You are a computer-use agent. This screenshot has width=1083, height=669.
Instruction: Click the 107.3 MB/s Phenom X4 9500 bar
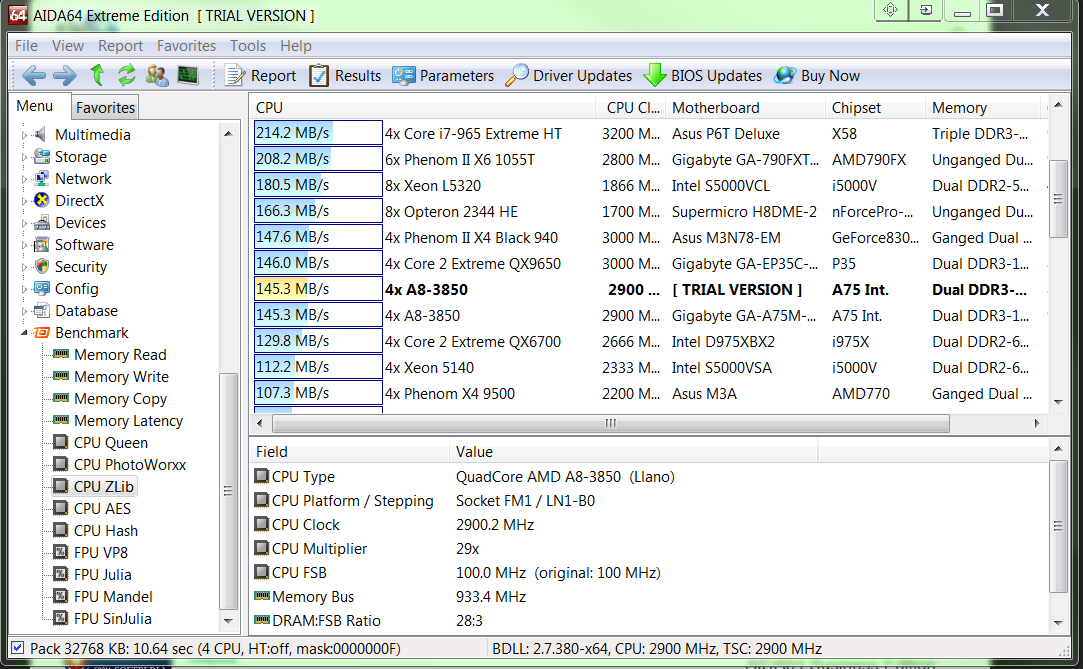pyautogui.click(x=318, y=394)
